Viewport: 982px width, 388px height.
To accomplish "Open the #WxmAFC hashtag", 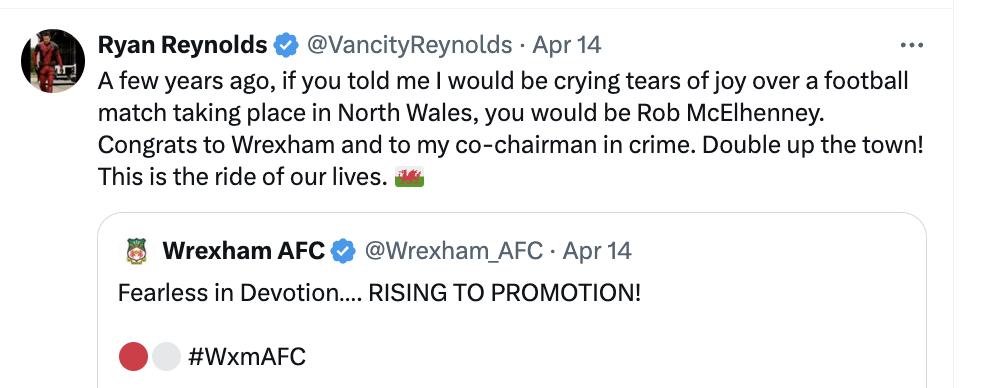I will (x=247, y=357).
